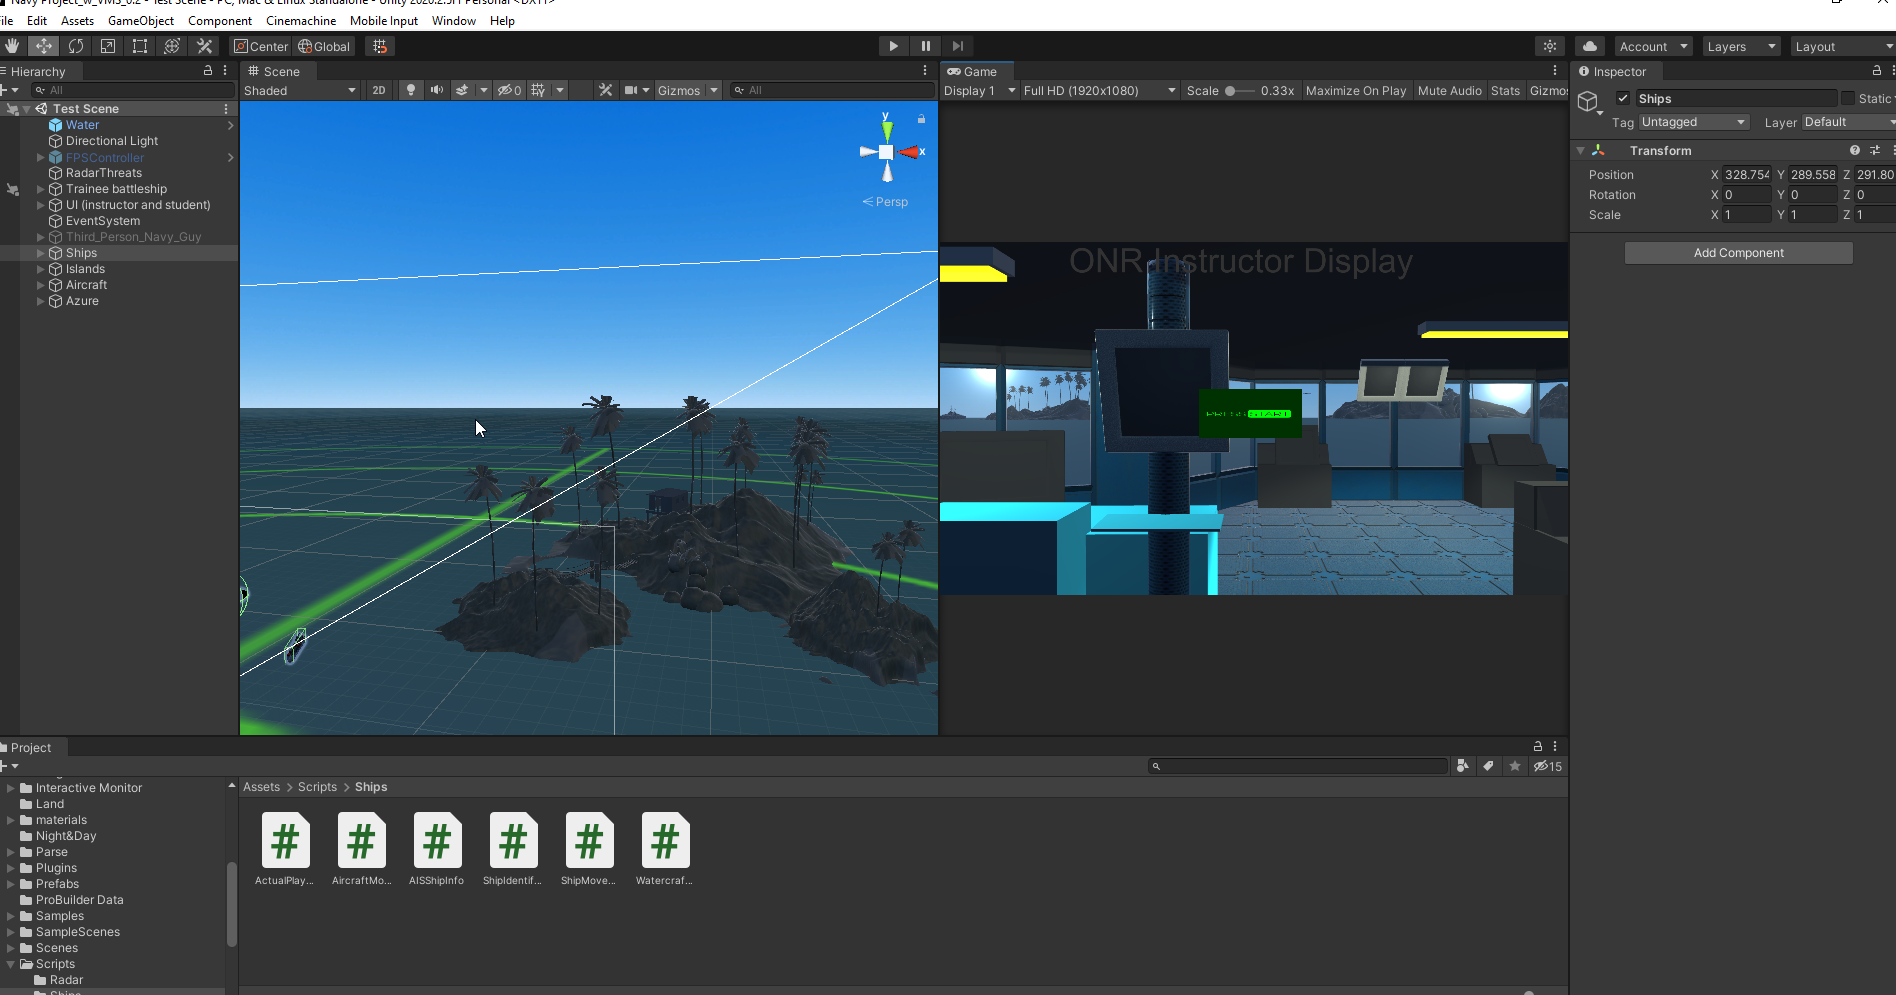Select the Scale tool

(x=108, y=46)
